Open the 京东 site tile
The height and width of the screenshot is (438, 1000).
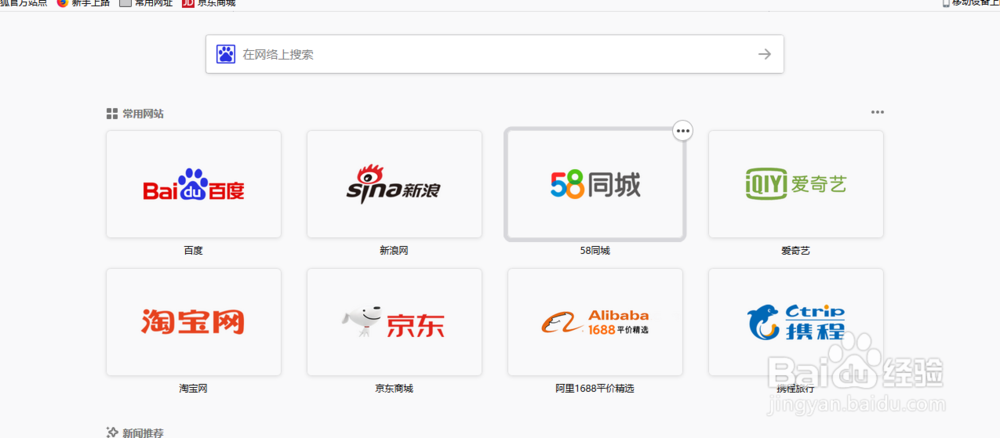(x=394, y=322)
